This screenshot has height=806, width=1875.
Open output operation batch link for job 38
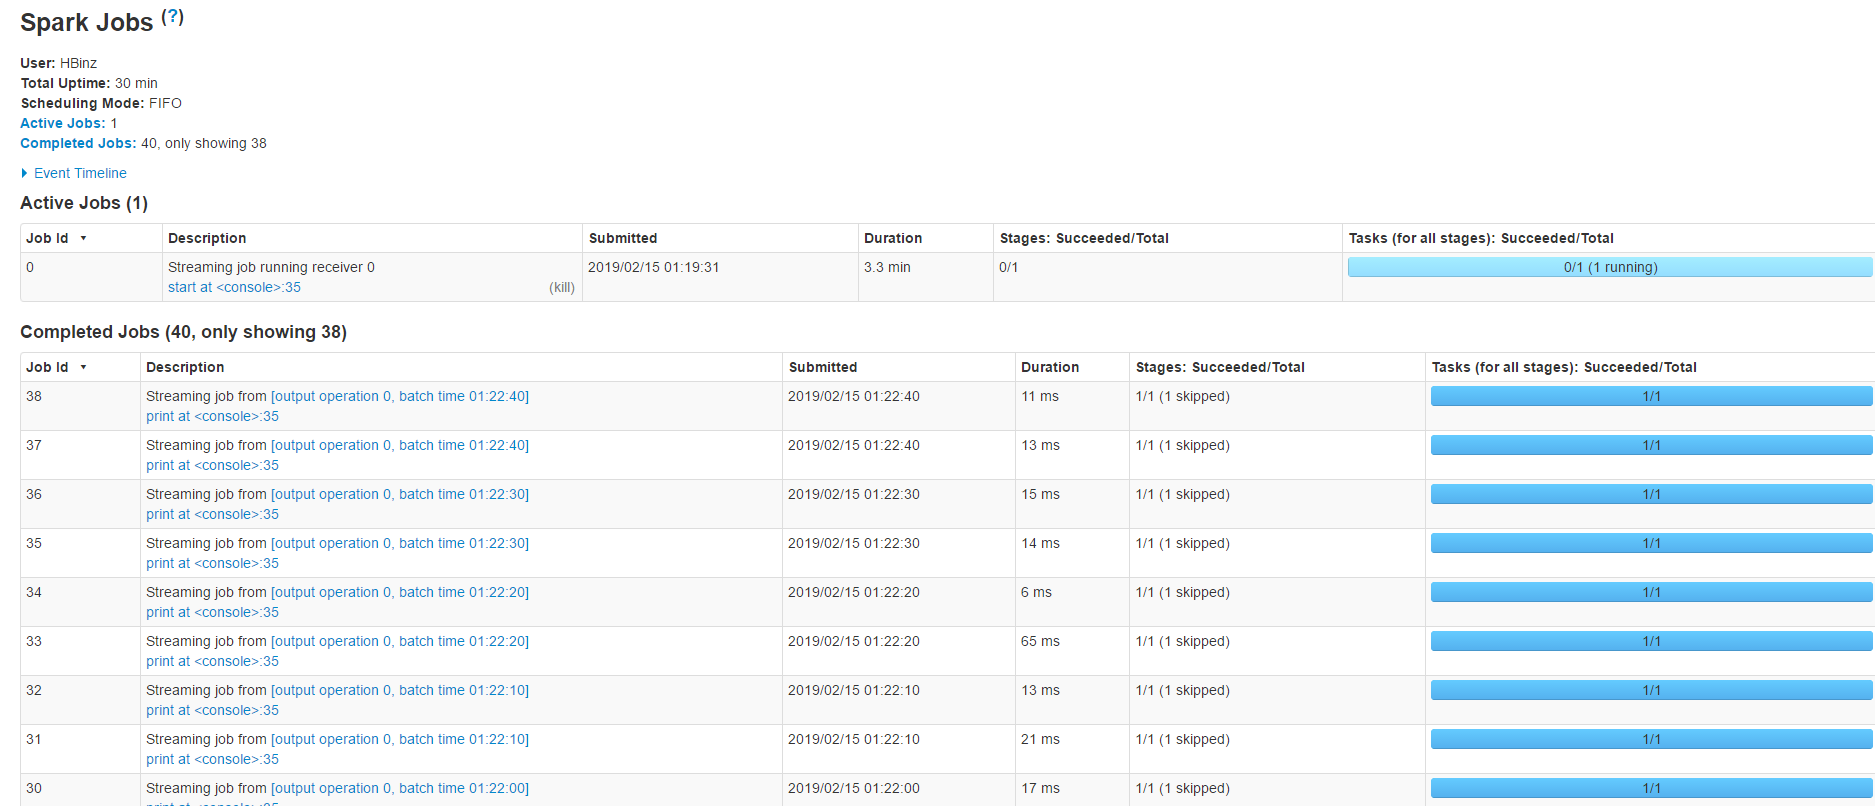400,396
